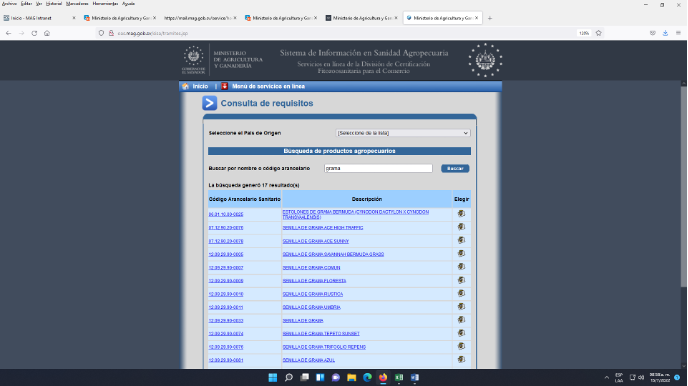Choose the ESTOLONES DE GRAMA BERMUDA row Elegir icon
688x386 pixels.
pyautogui.click(x=461, y=214)
